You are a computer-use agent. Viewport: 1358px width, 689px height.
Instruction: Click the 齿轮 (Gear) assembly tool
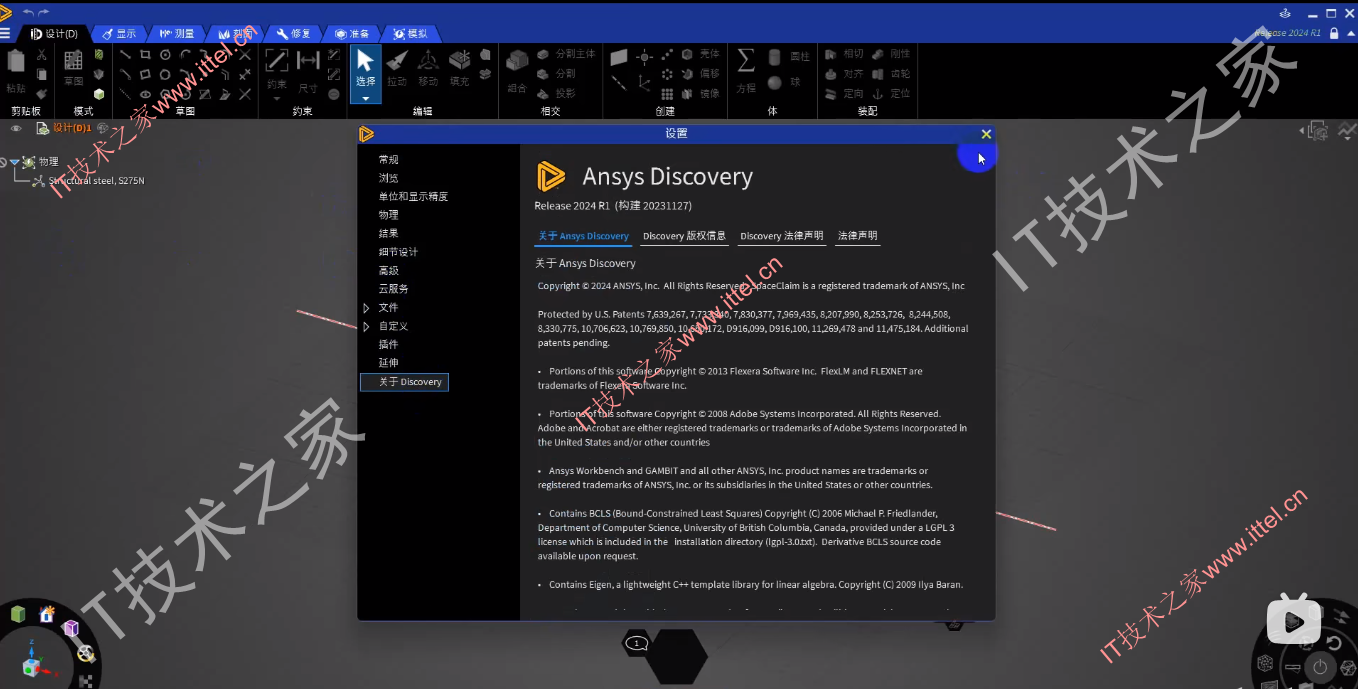click(x=891, y=74)
